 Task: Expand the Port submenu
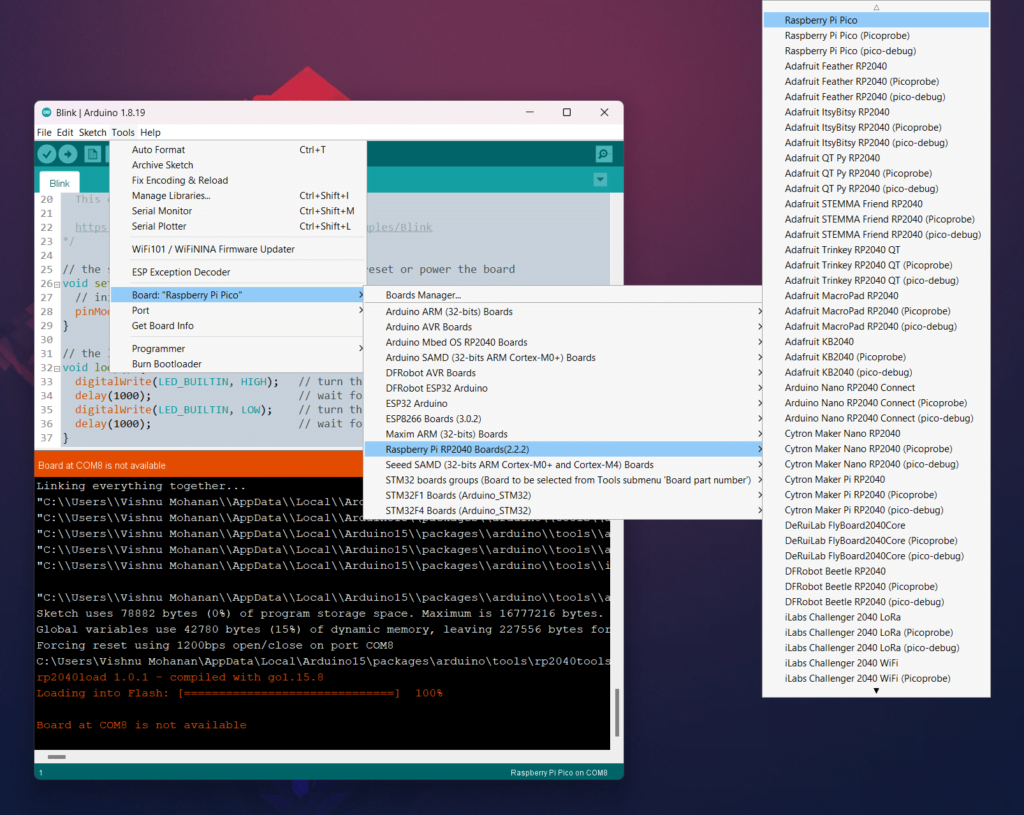[238, 310]
